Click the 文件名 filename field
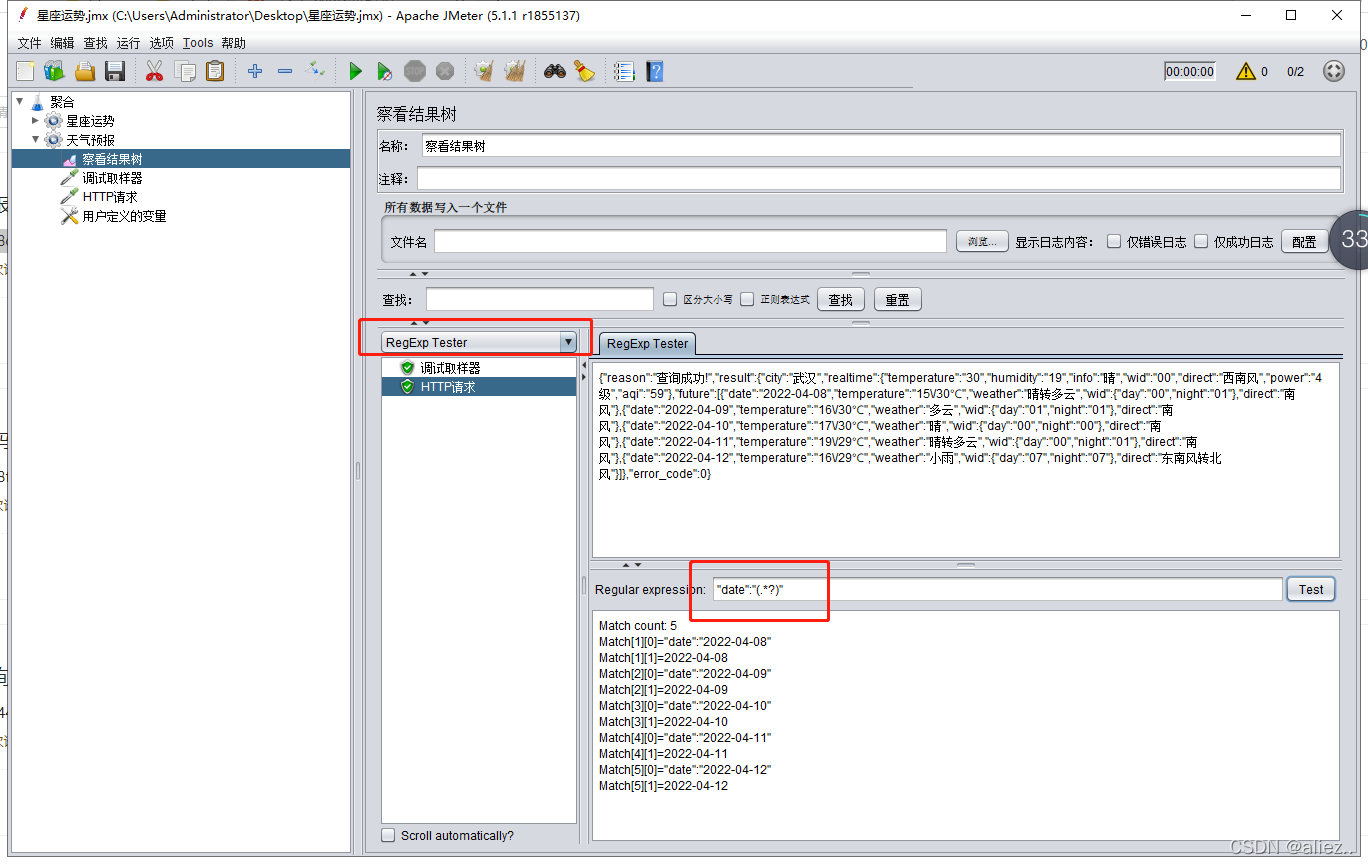The width and height of the screenshot is (1368, 864). pos(690,242)
